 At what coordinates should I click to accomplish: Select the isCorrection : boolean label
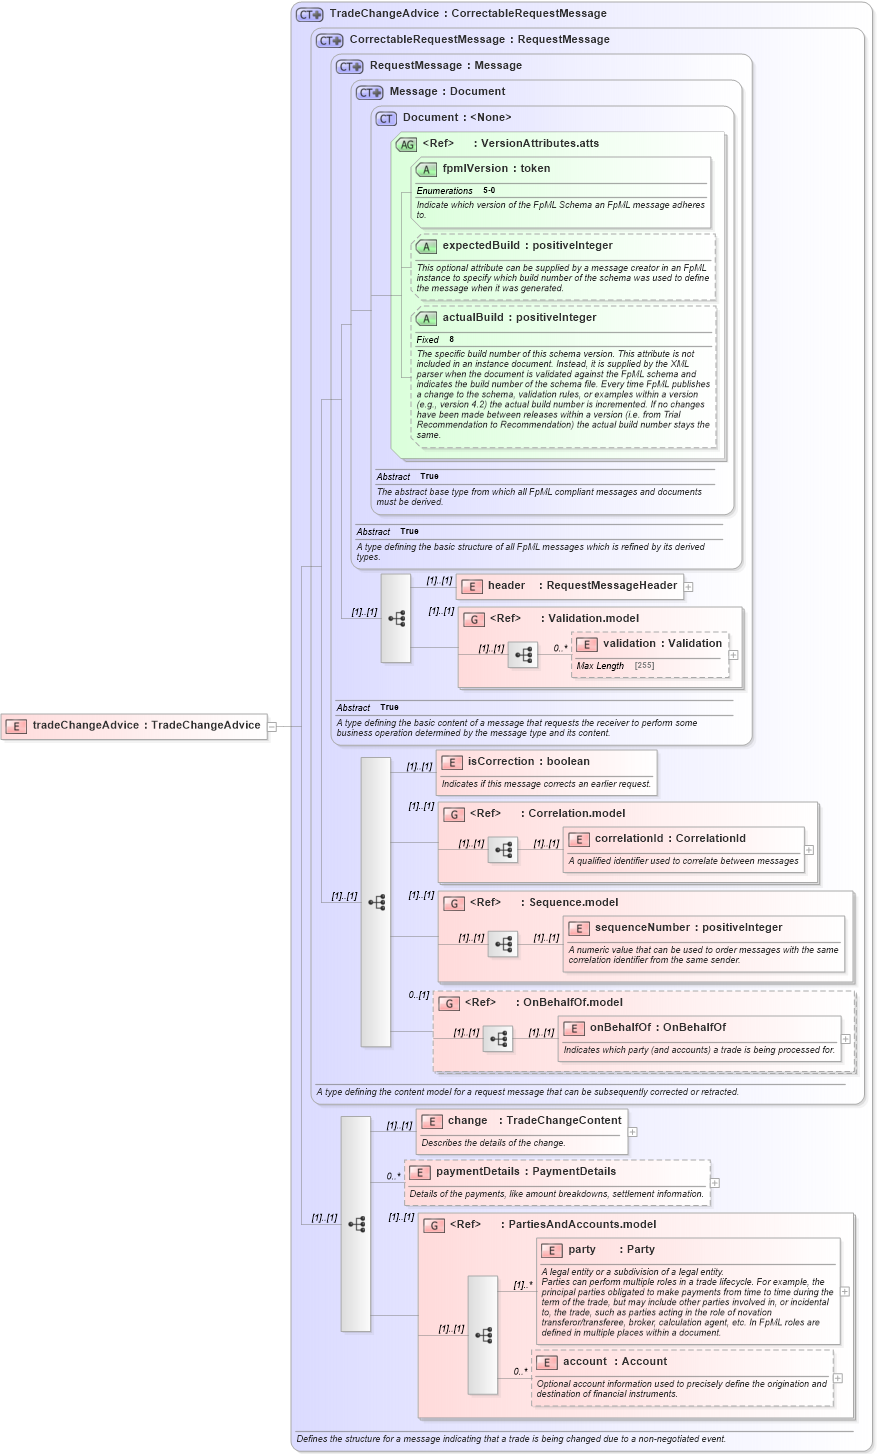click(x=529, y=762)
